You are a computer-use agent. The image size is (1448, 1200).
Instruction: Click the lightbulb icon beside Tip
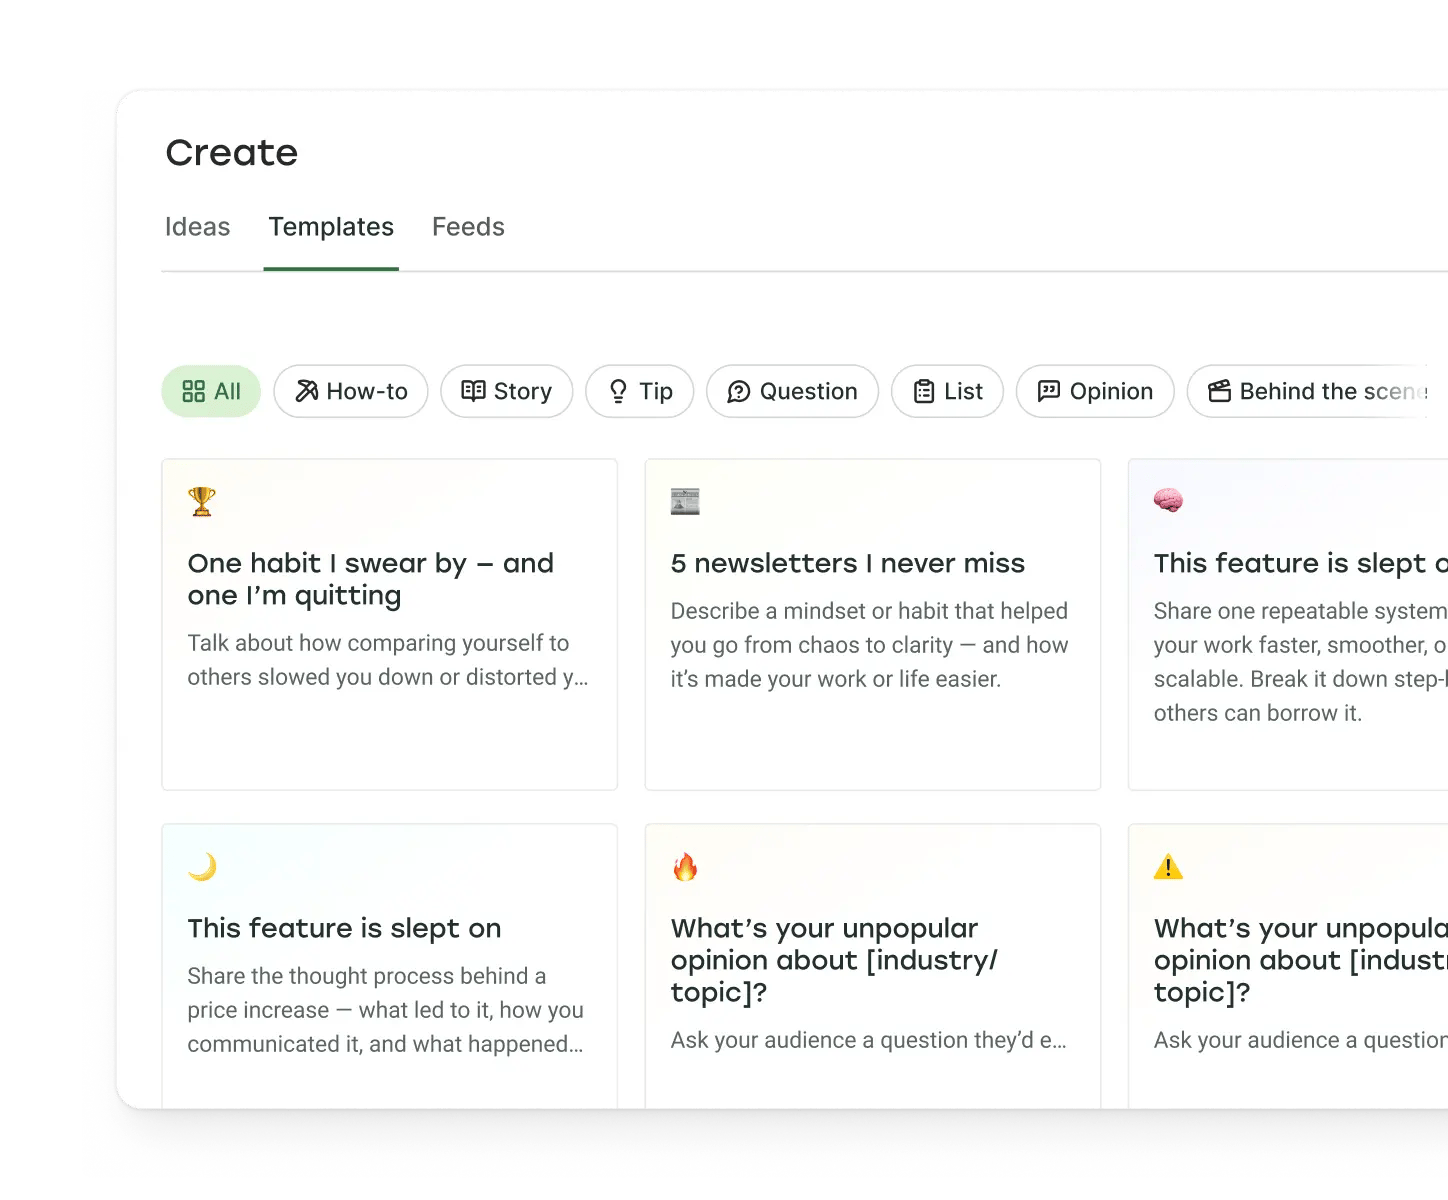618,391
